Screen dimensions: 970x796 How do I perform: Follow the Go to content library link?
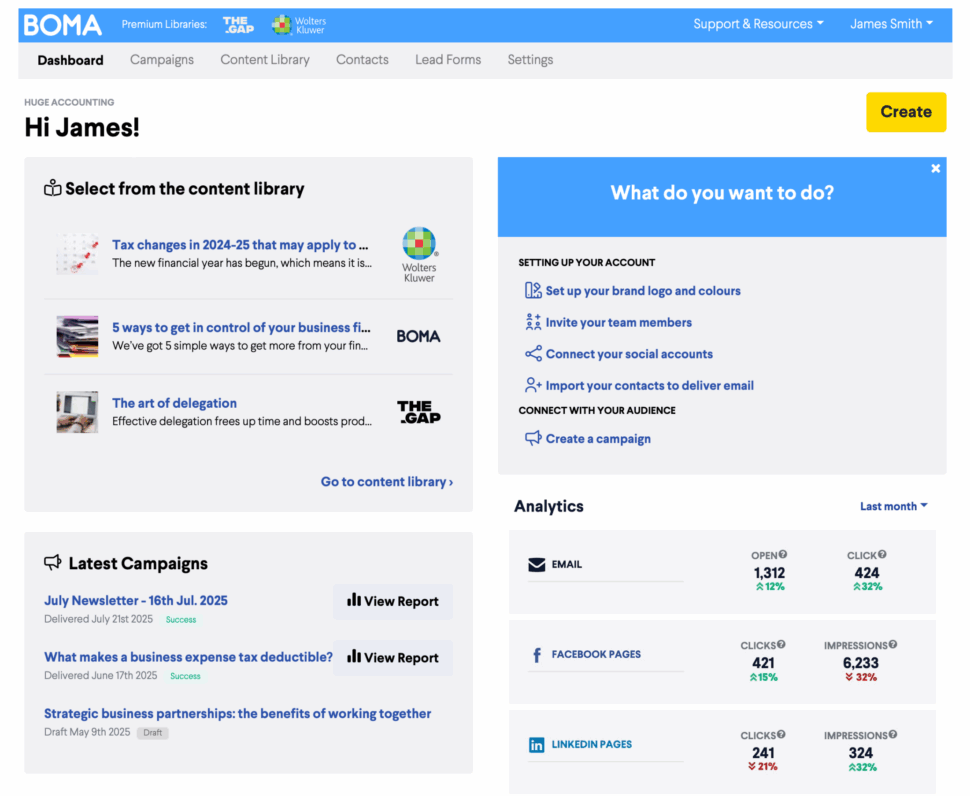[386, 482]
